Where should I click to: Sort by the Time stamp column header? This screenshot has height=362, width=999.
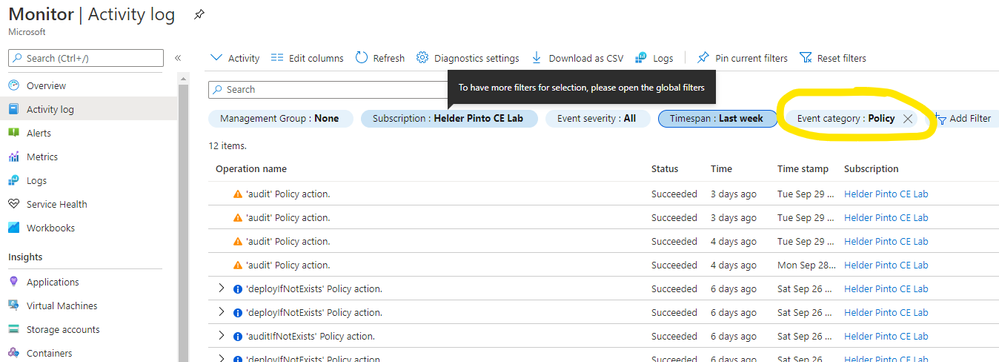(803, 169)
